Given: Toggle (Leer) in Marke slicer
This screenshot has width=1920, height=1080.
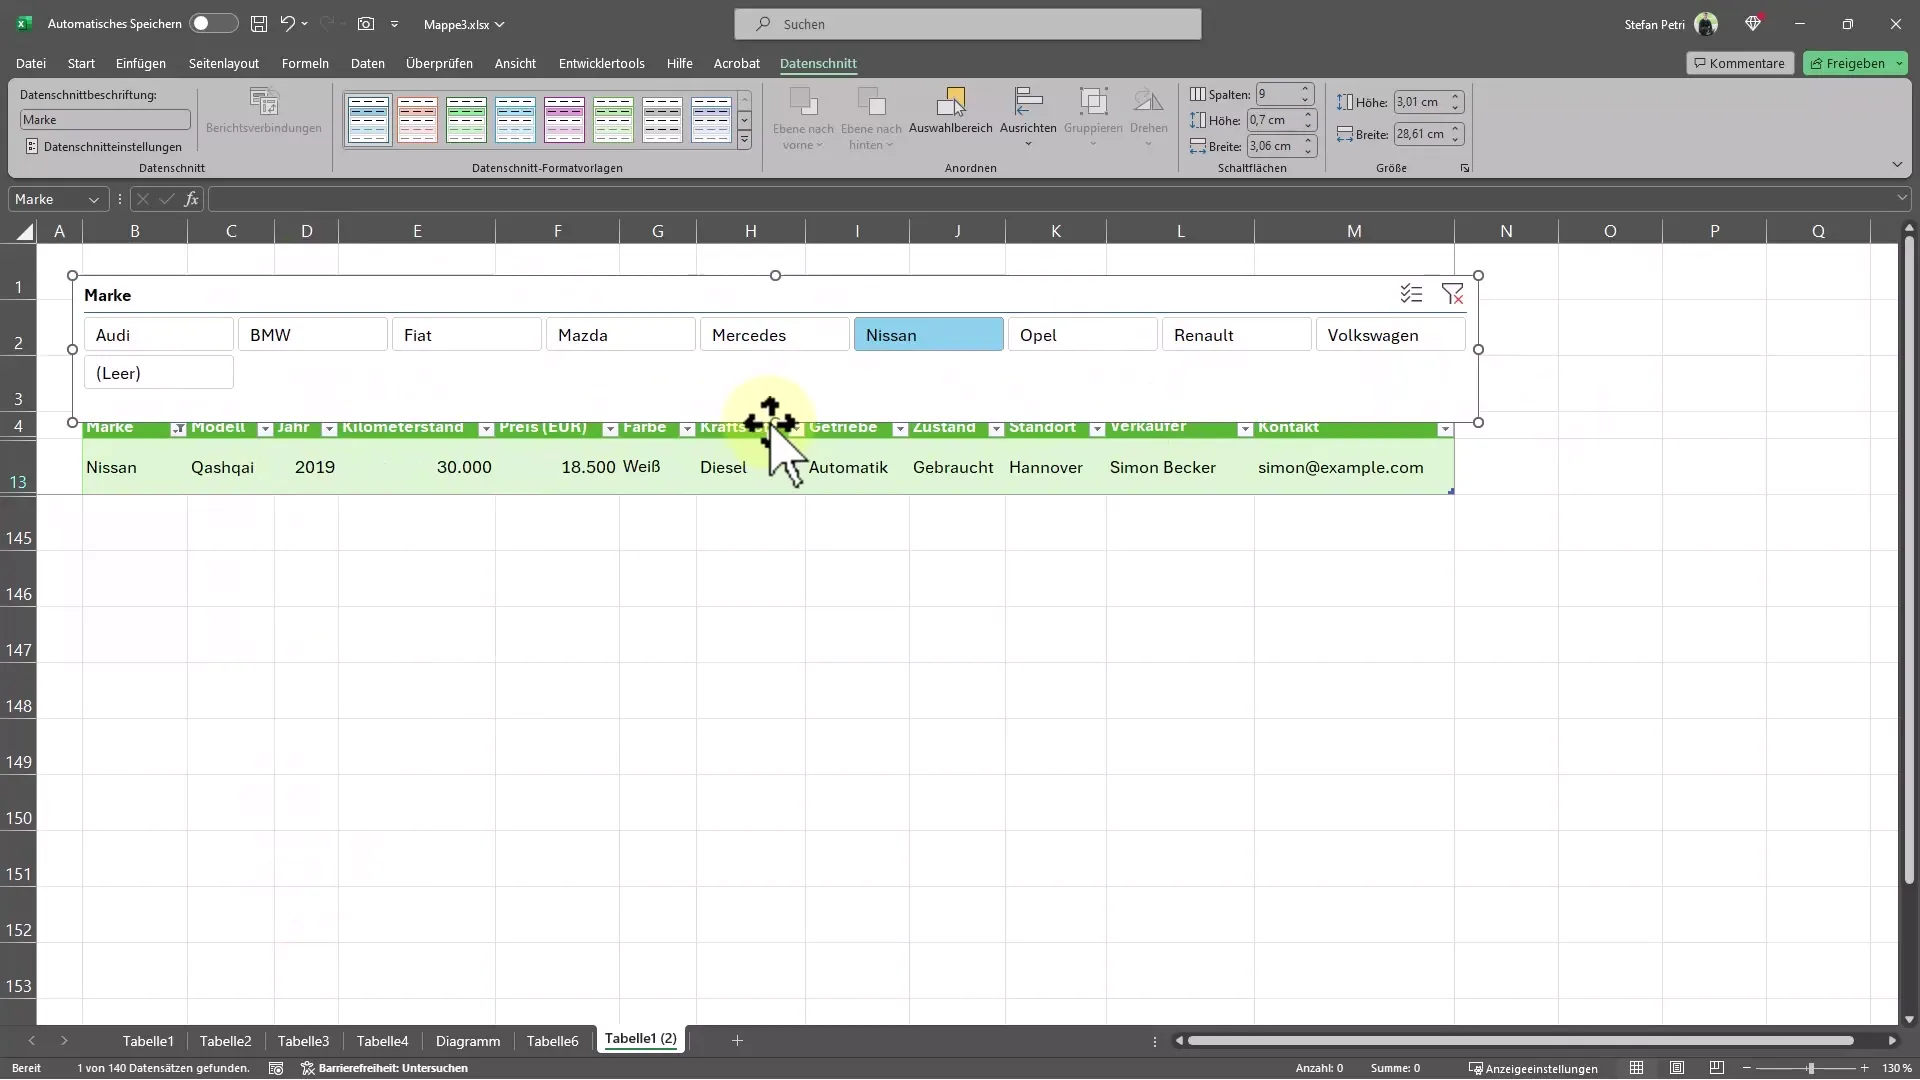Looking at the screenshot, I should [159, 373].
